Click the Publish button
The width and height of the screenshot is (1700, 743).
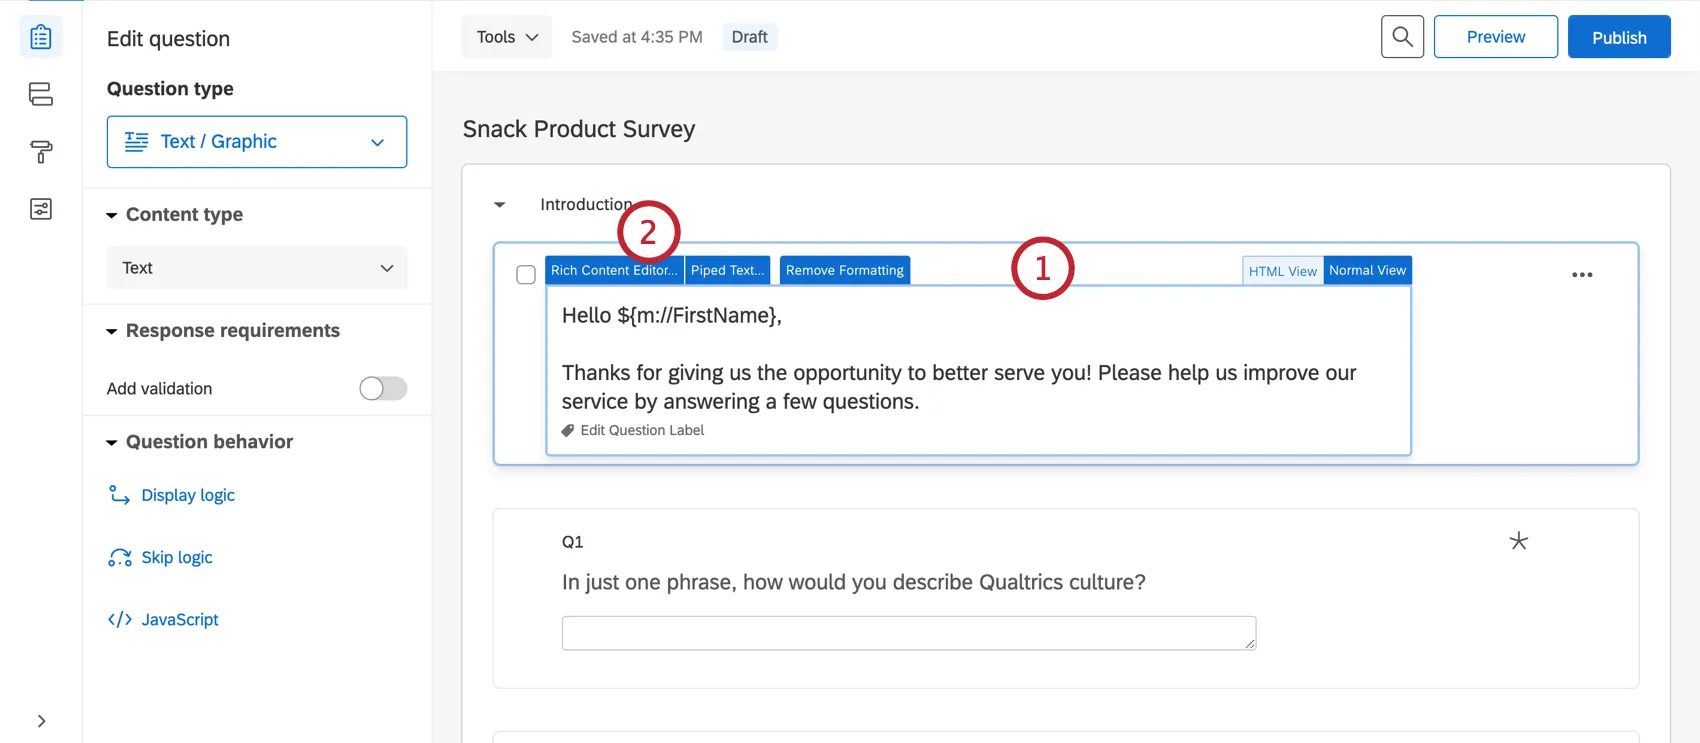(x=1618, y=37)
